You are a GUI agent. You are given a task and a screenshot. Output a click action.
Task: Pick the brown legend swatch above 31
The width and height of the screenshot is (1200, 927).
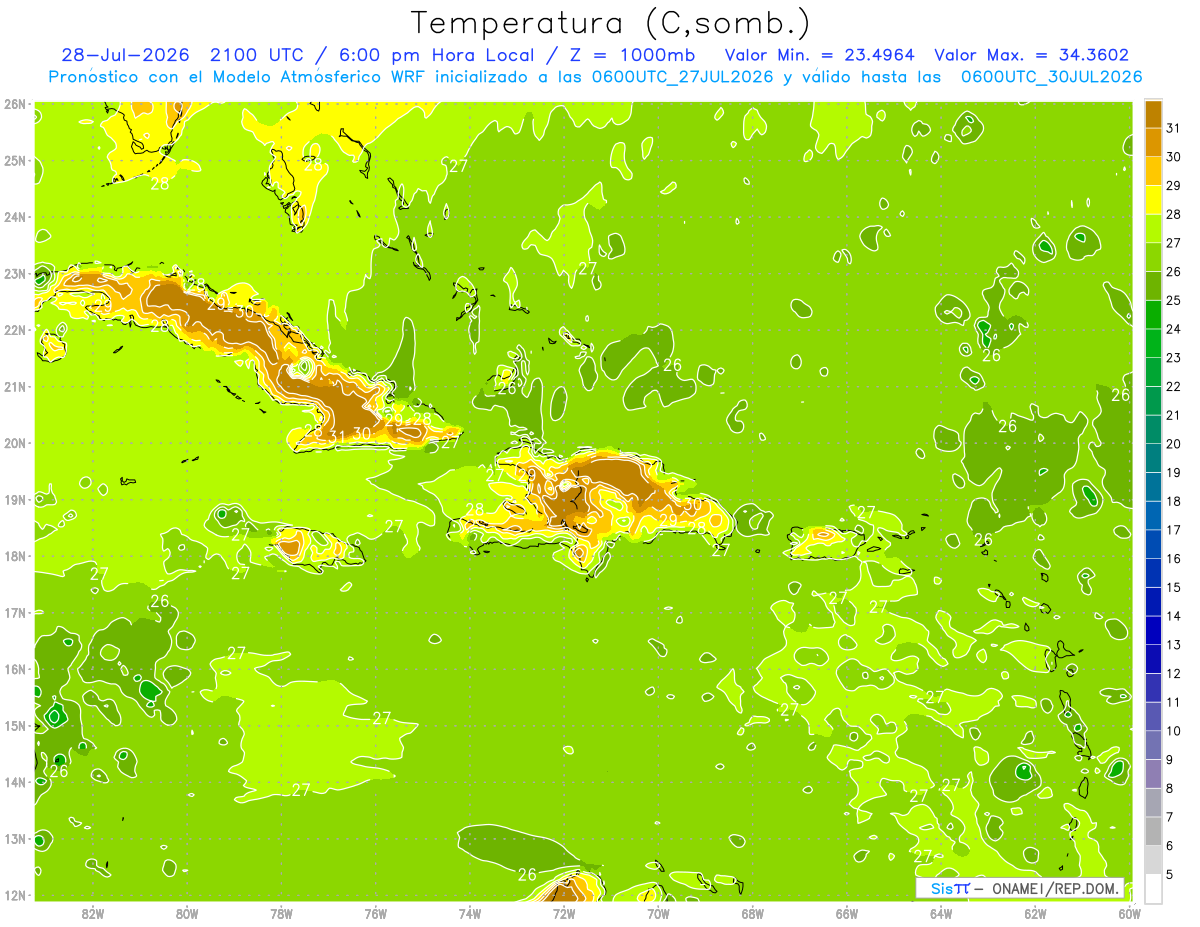tap(1154, 114)
